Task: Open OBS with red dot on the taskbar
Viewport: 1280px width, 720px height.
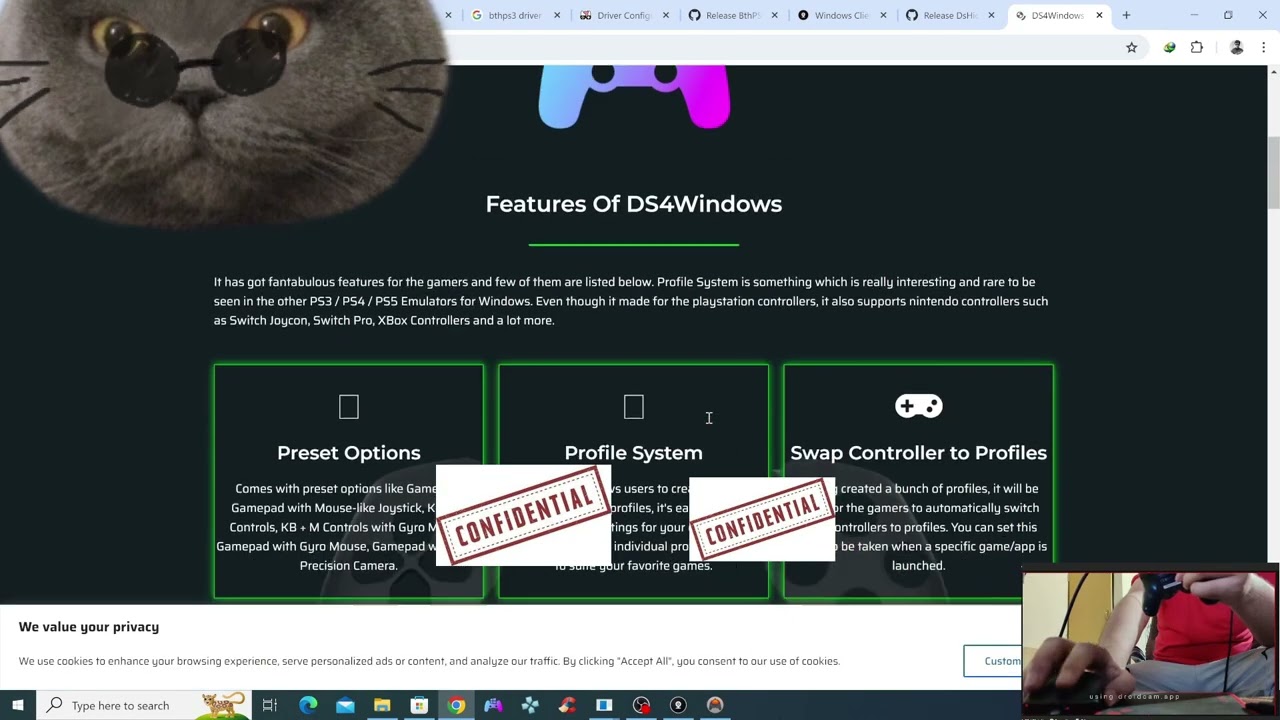Action: click(x=641, y=705)
